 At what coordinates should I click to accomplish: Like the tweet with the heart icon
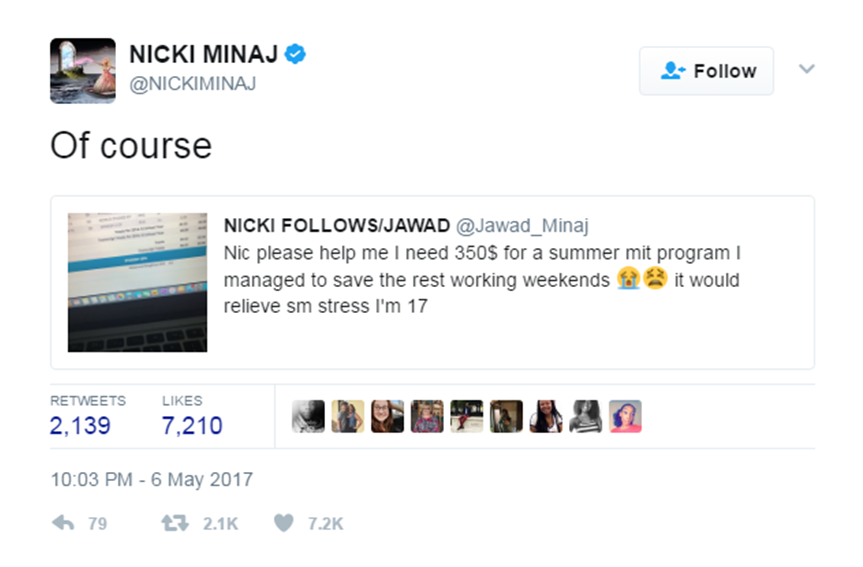284,523
